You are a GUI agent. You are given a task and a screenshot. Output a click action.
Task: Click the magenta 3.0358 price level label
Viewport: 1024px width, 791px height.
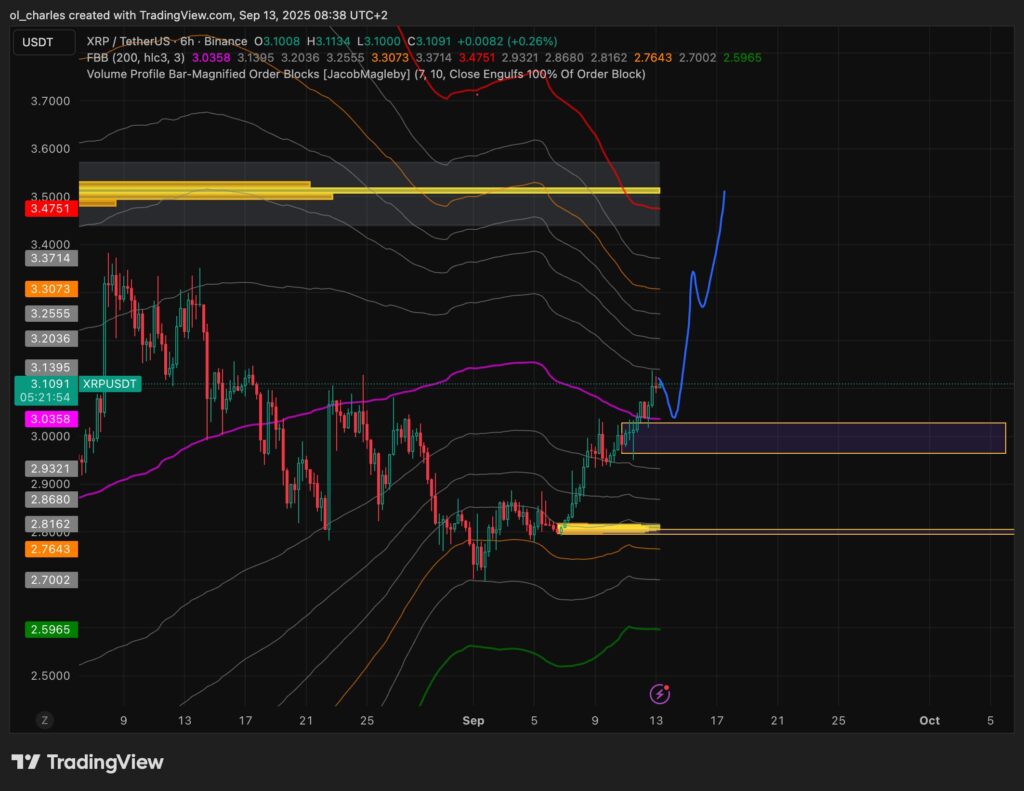[51, 419]
